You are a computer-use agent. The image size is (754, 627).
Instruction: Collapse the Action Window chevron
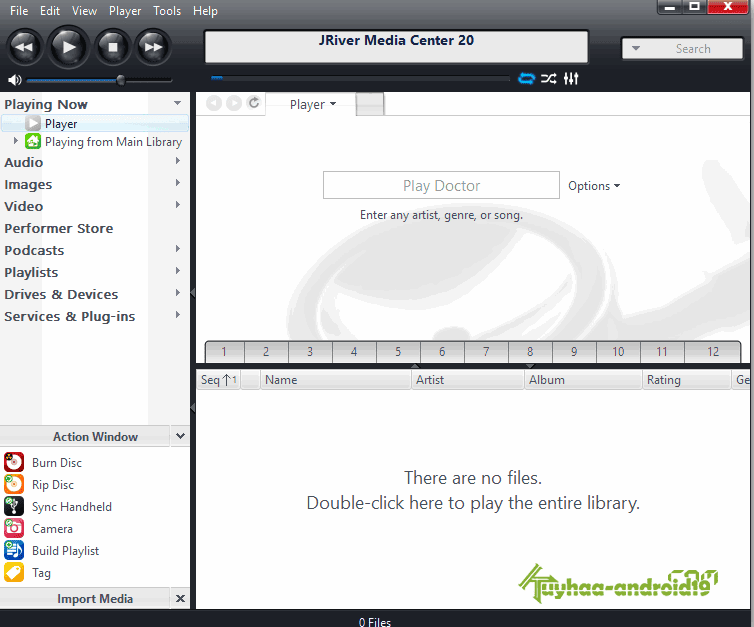coord(180,436)
